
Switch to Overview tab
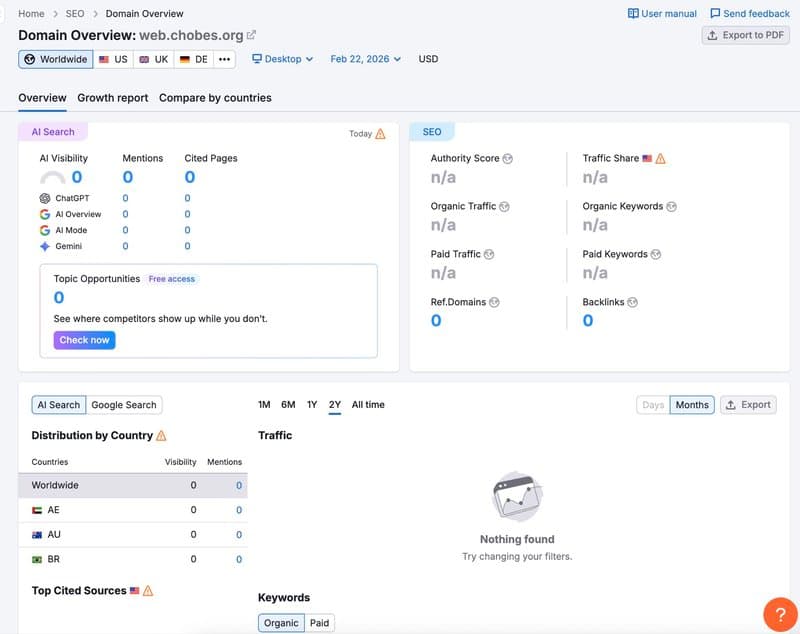tap(42, 98)
